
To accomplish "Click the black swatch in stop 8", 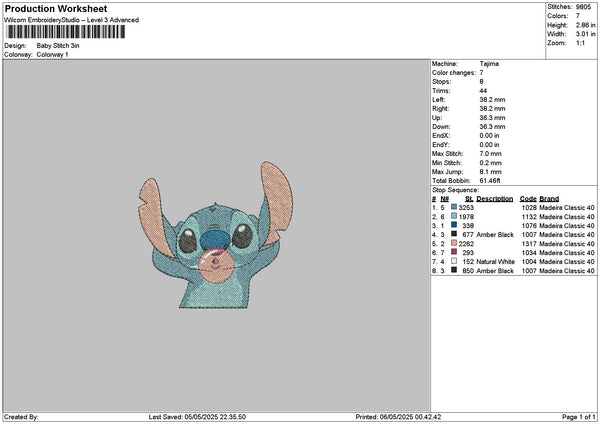I will (x=456, y=270).
